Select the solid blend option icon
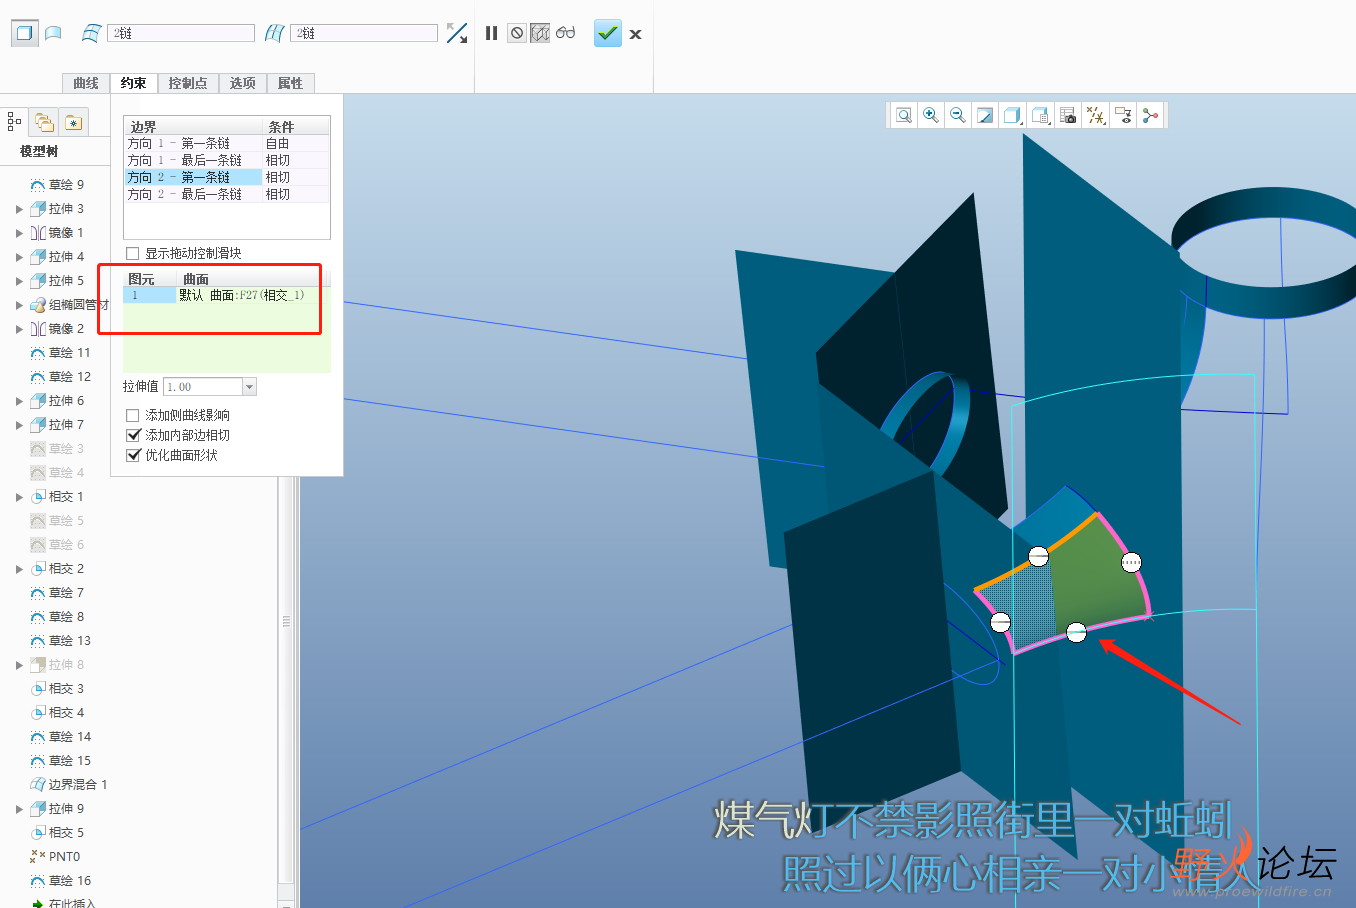 click(x=24, y=33)
